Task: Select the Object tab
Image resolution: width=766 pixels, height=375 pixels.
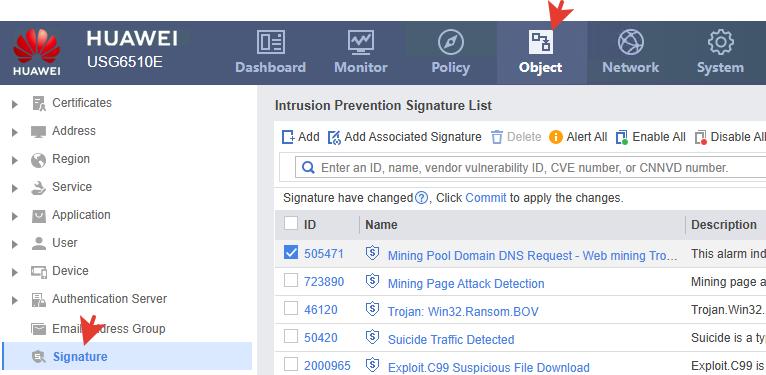Action: click(x=541, y=53)
